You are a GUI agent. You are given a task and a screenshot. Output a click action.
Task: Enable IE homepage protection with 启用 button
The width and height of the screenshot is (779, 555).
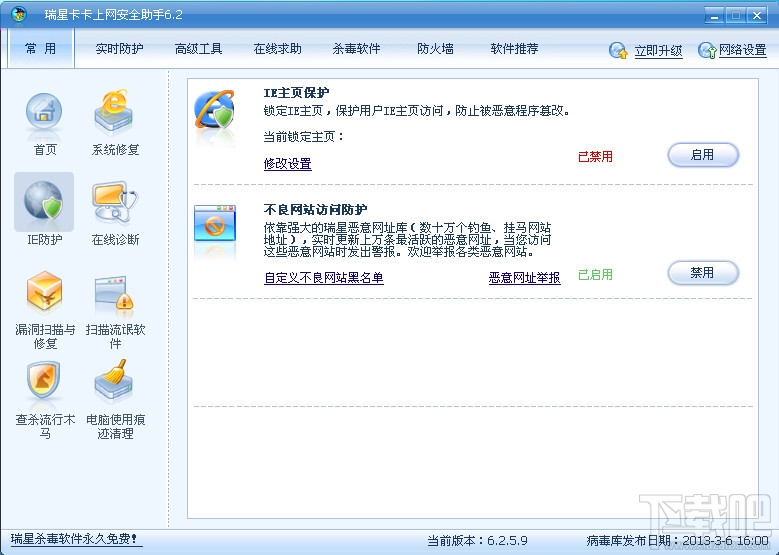click(x=703, y=155)
